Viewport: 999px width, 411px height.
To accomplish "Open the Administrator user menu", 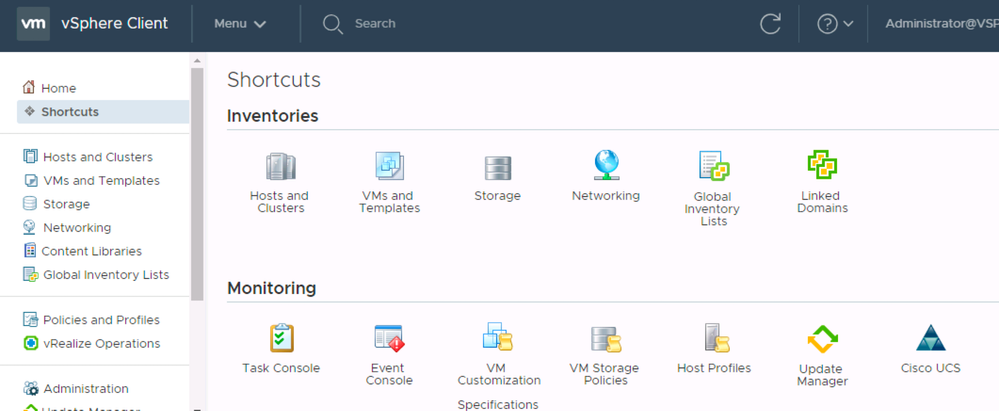I will (x=942, y=24).
